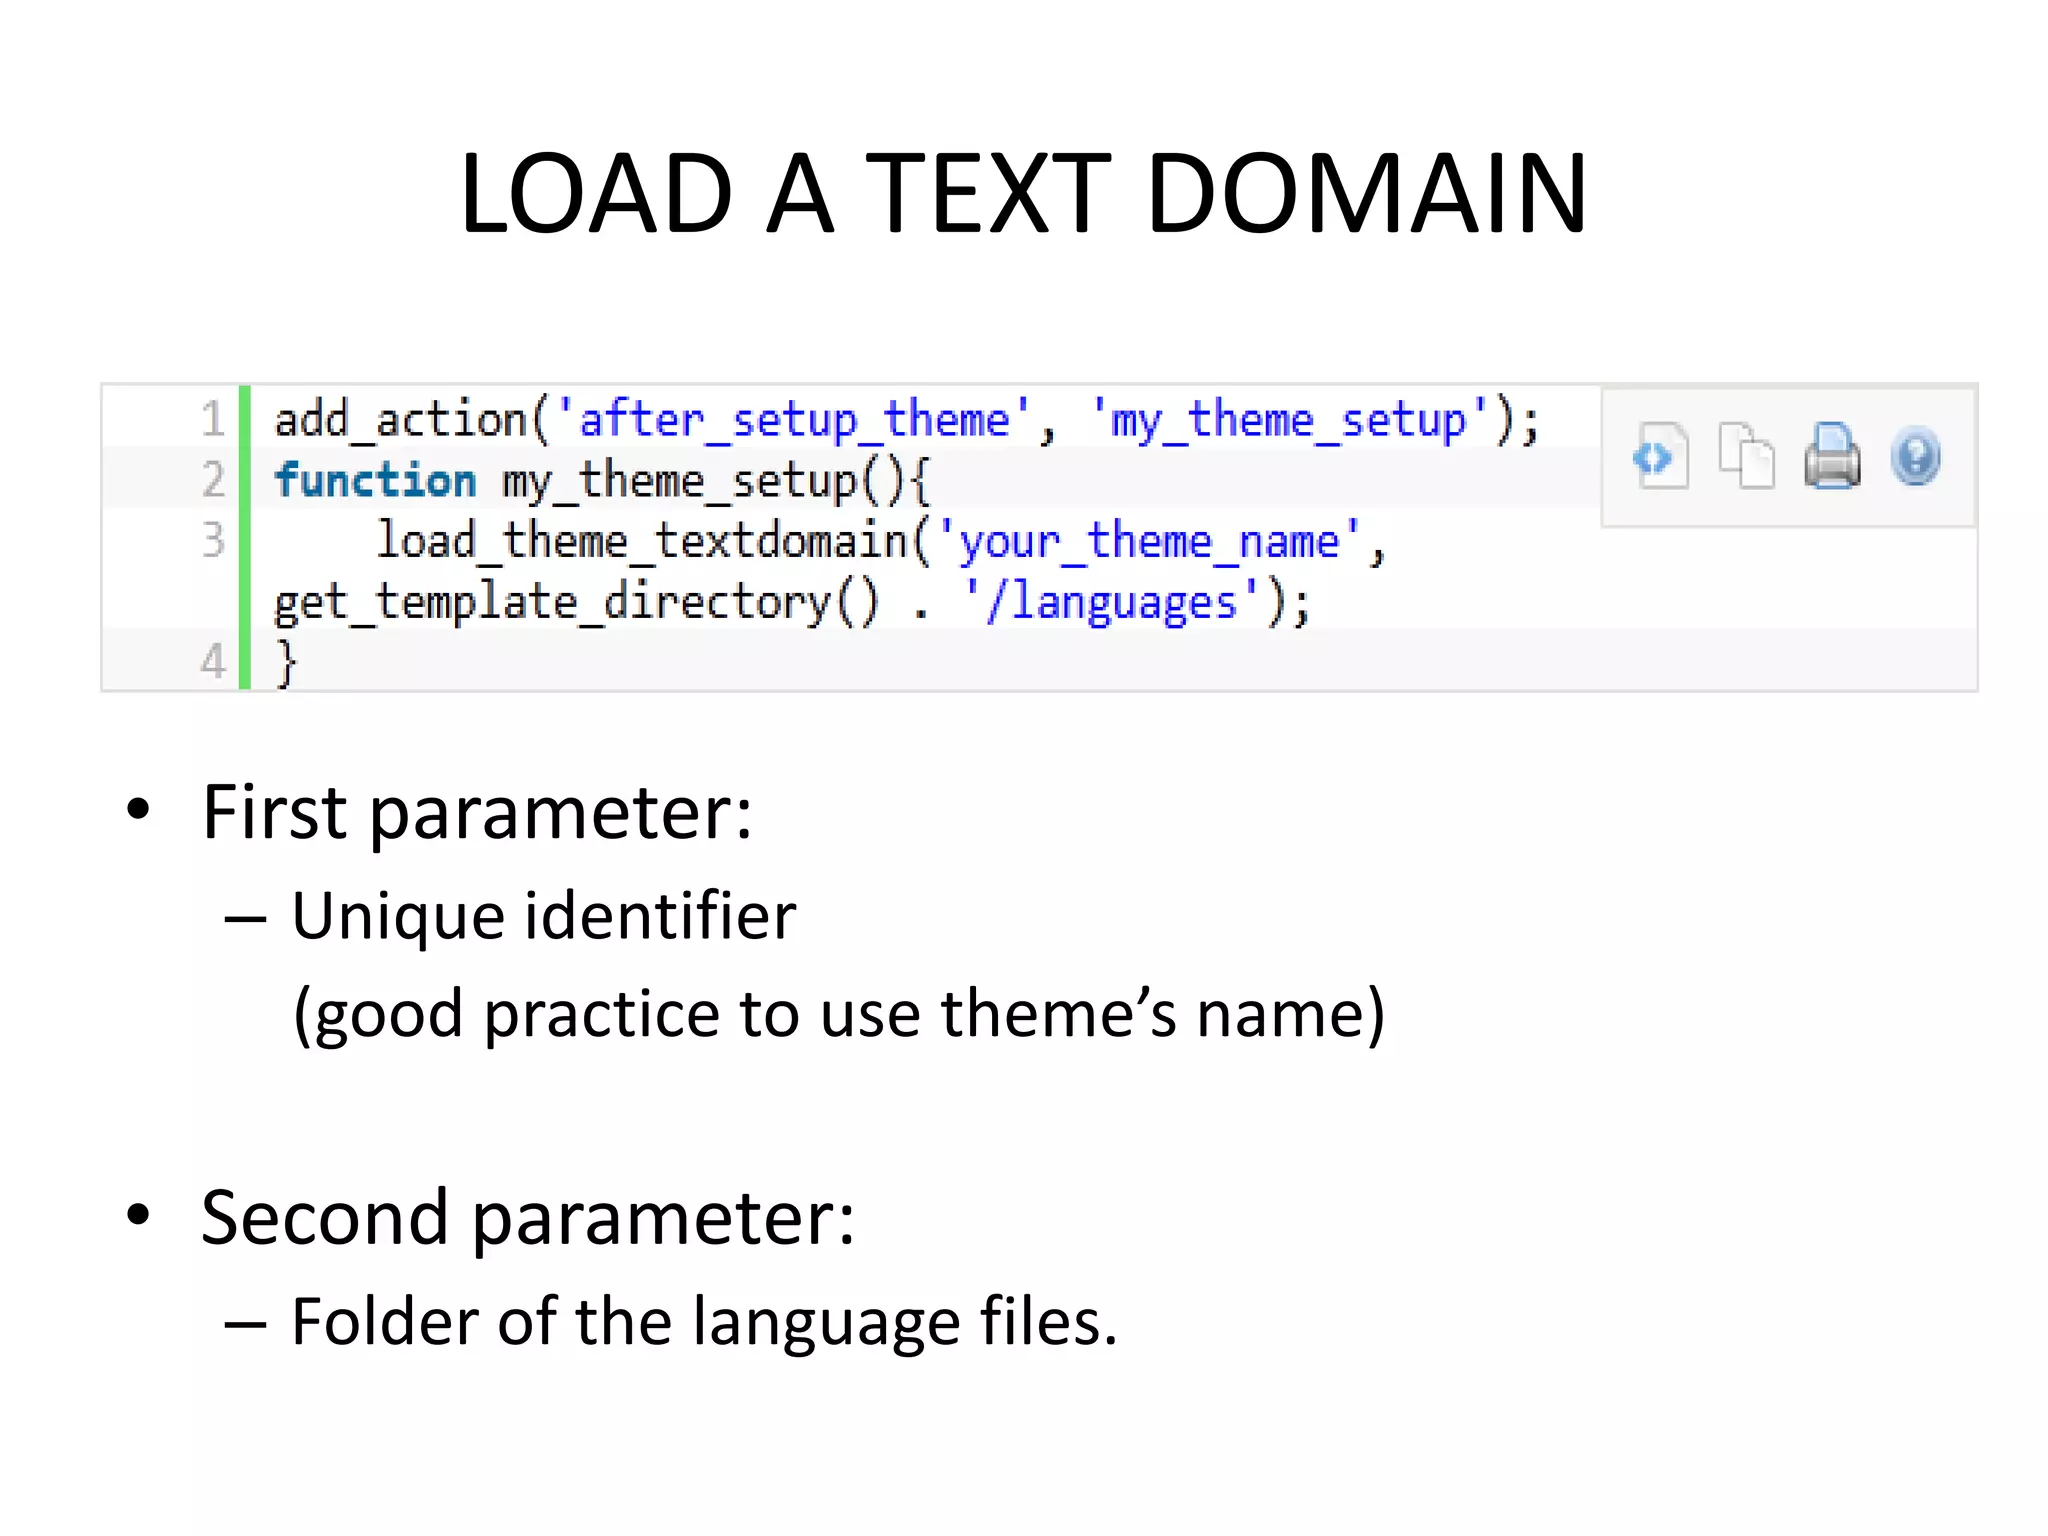This screenshot has width=2048, height=1536.
Task: Click line number 4 in code gutter
Action: (213, 661)
